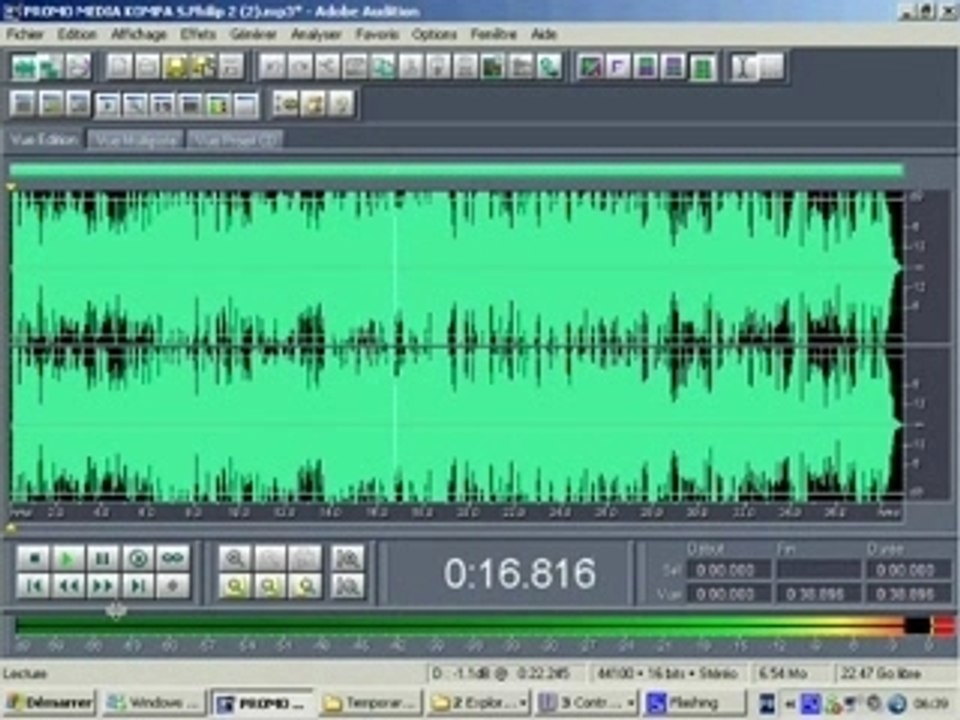Click the Vue Fin field showing 0:38.896

pos(819,594)
